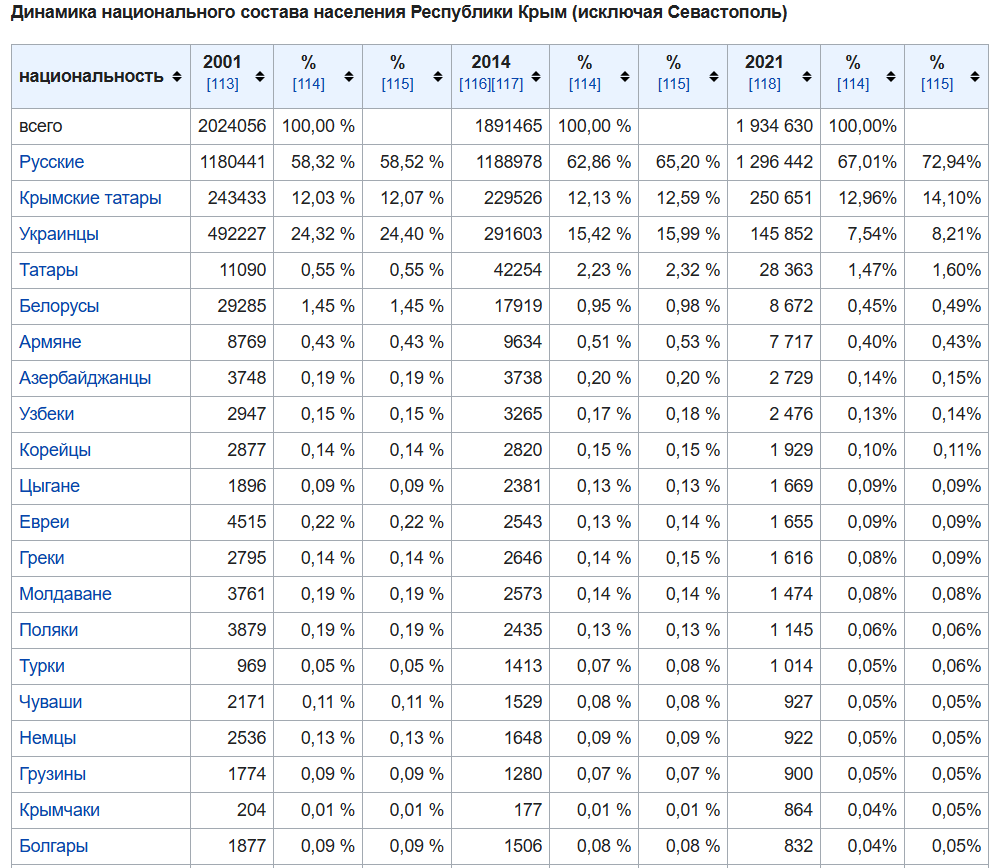Open the Цыгане link

click(x=49, y=487)
